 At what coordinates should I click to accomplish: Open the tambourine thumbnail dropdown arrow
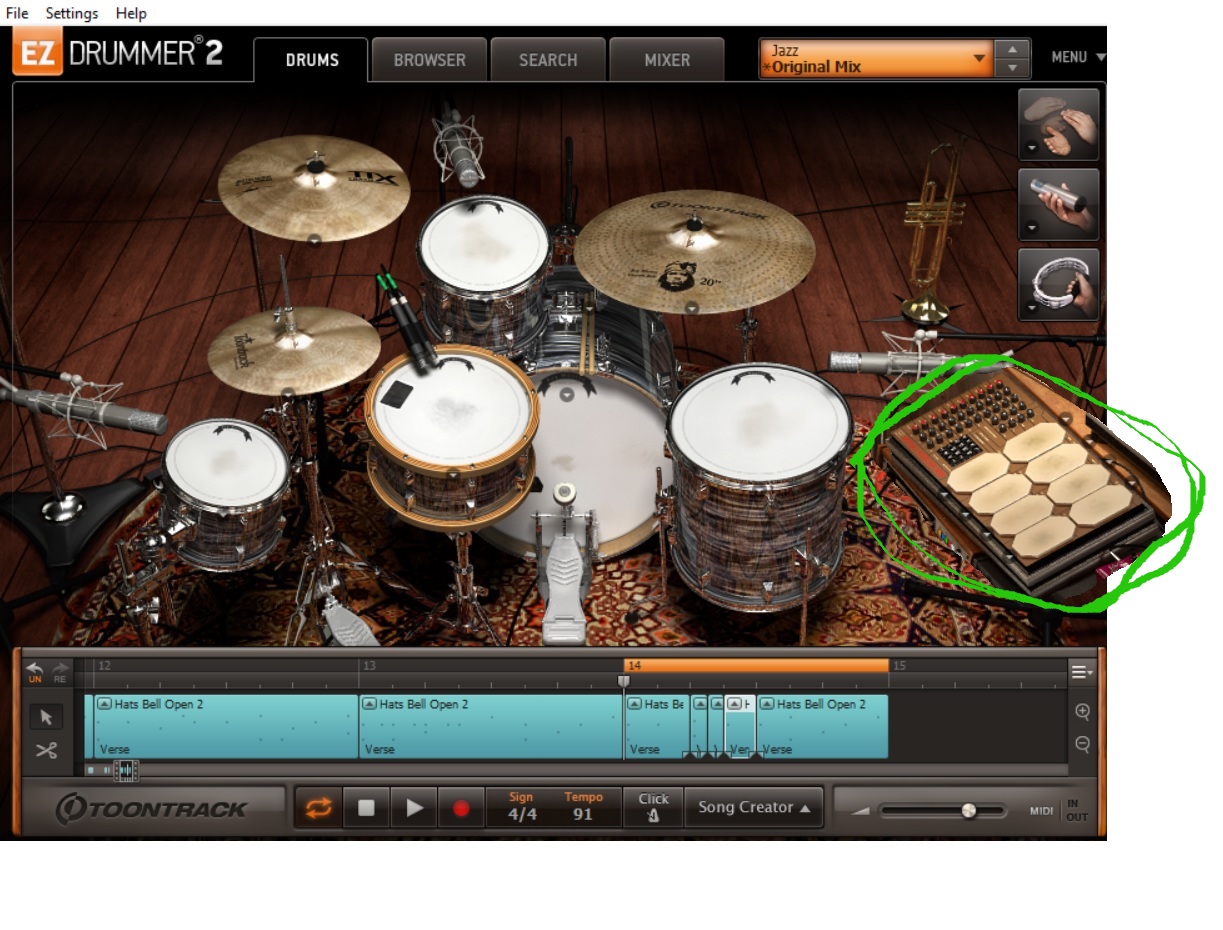(1030, 309)
